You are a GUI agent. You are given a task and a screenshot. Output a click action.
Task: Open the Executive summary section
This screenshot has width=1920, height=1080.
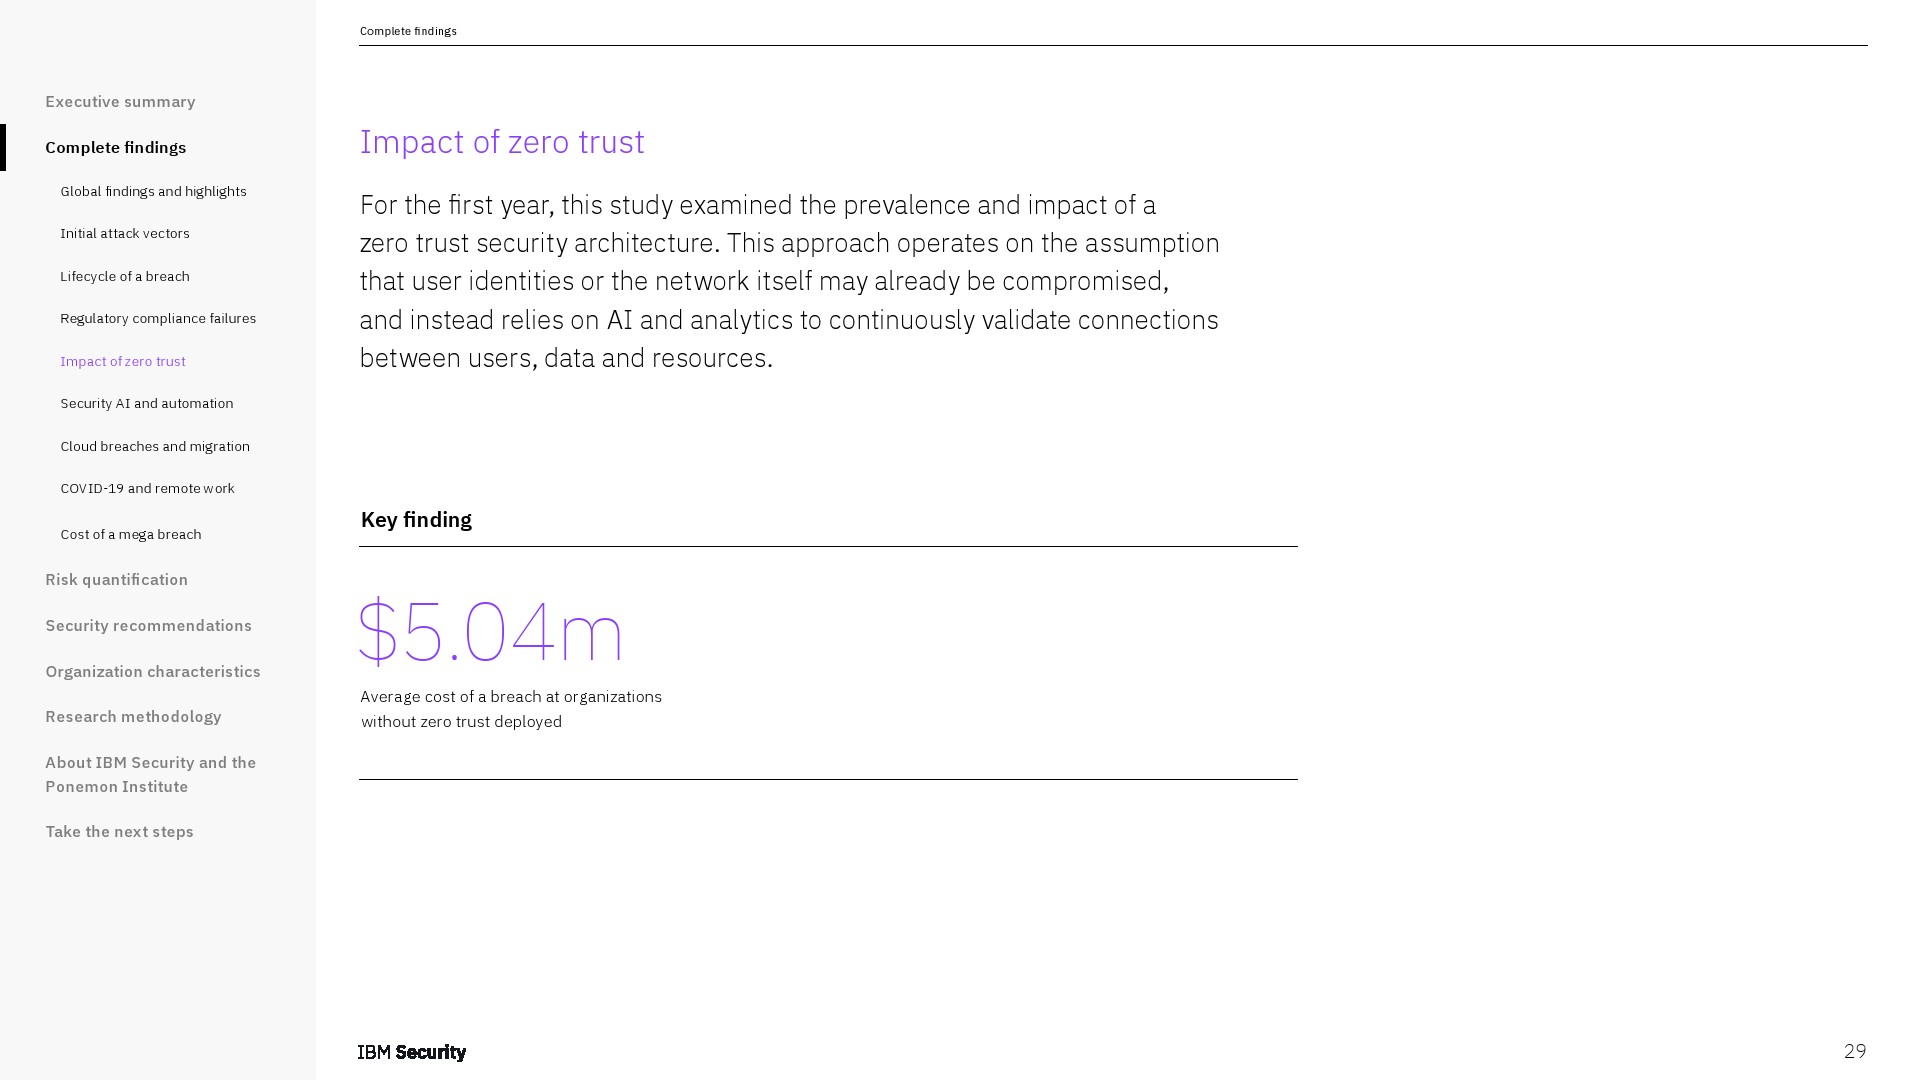pyautogui.click(x=120, y=102)
